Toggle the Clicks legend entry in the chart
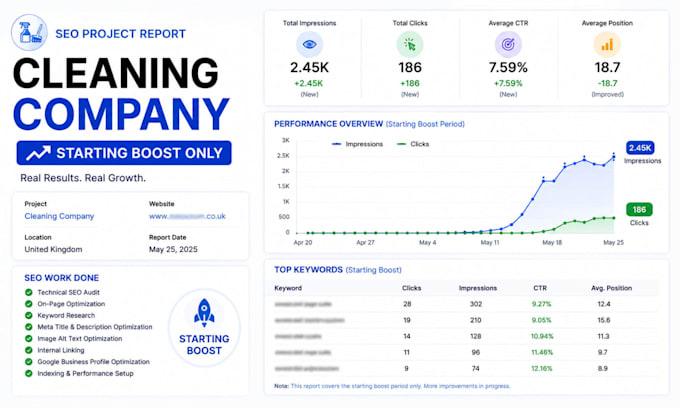The width and height of the screenshot is (680, 409). point(413,144)
